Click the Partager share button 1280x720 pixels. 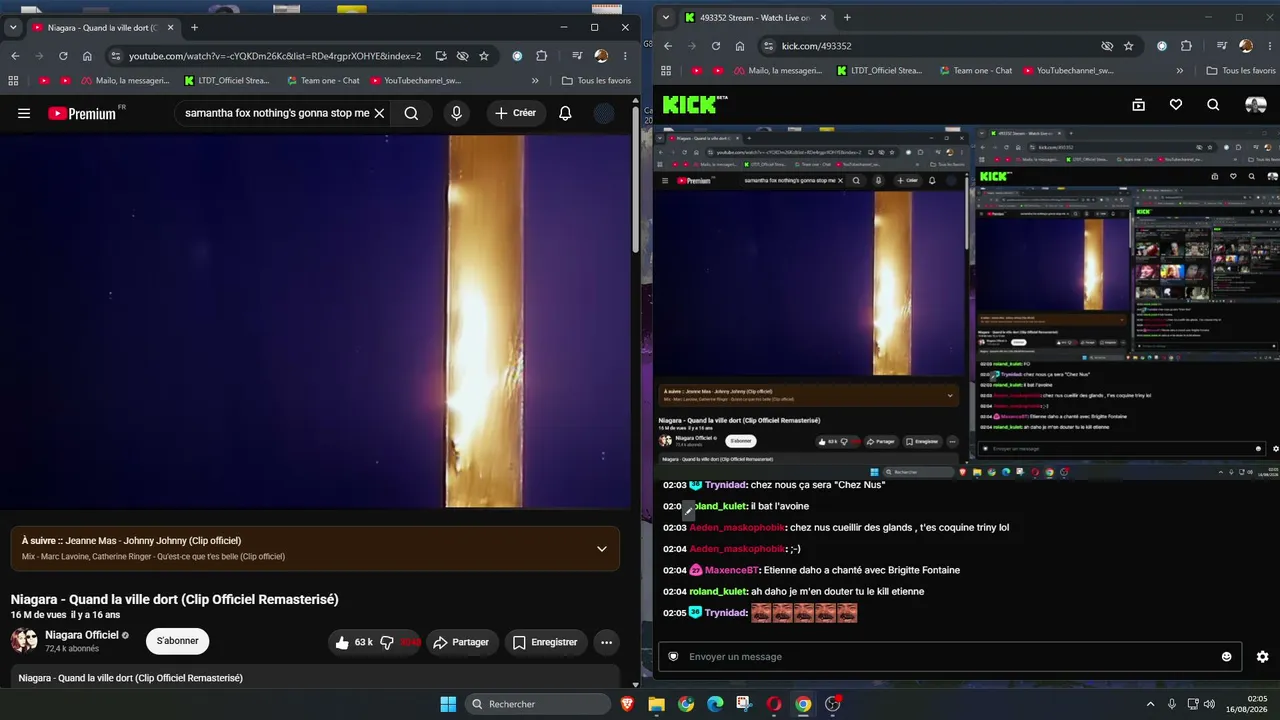[x=461, y=642]
